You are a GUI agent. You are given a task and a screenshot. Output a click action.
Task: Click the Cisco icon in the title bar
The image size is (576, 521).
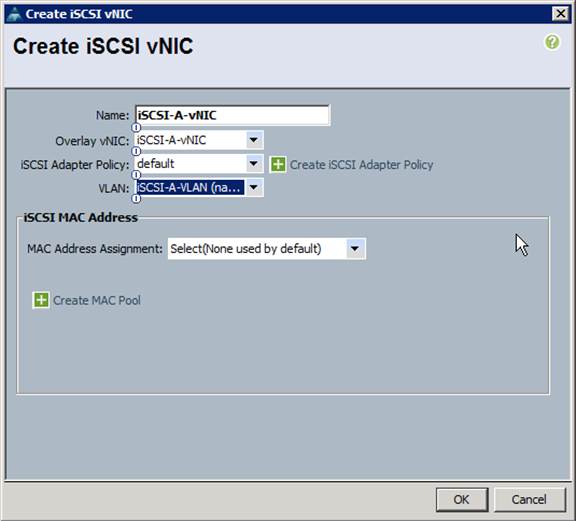(15, 14)
